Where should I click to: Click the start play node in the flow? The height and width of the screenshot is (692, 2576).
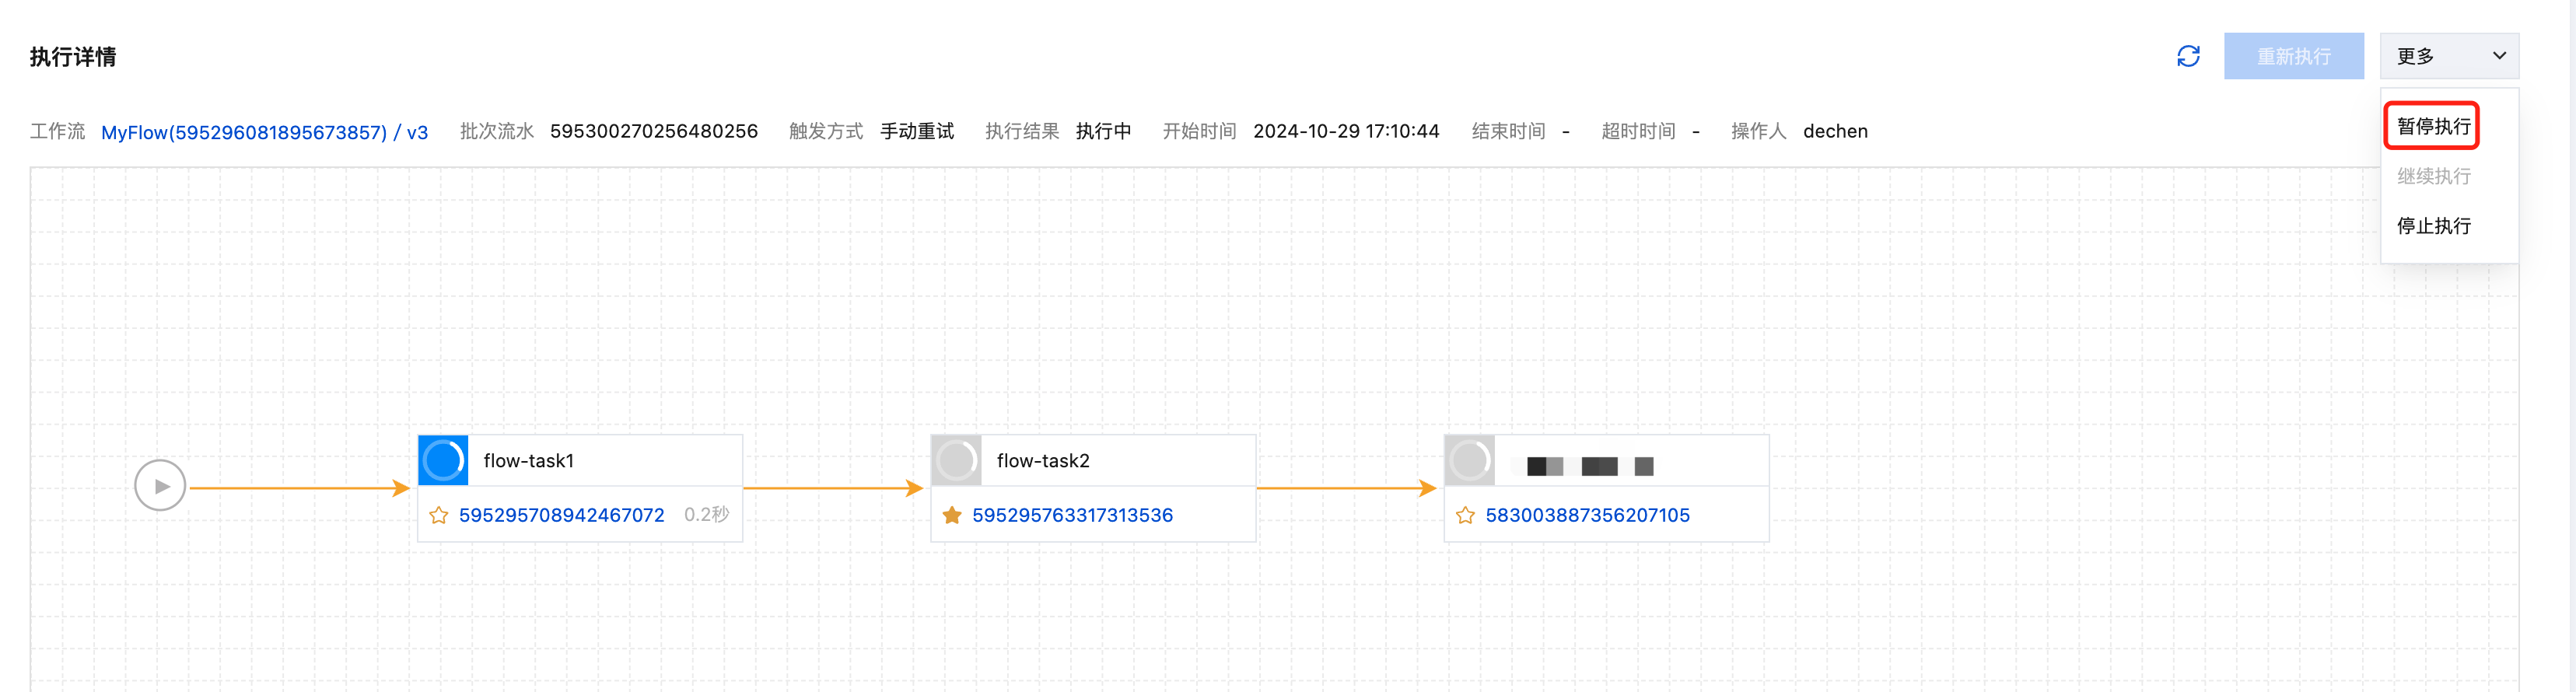[x=160, y=486]
